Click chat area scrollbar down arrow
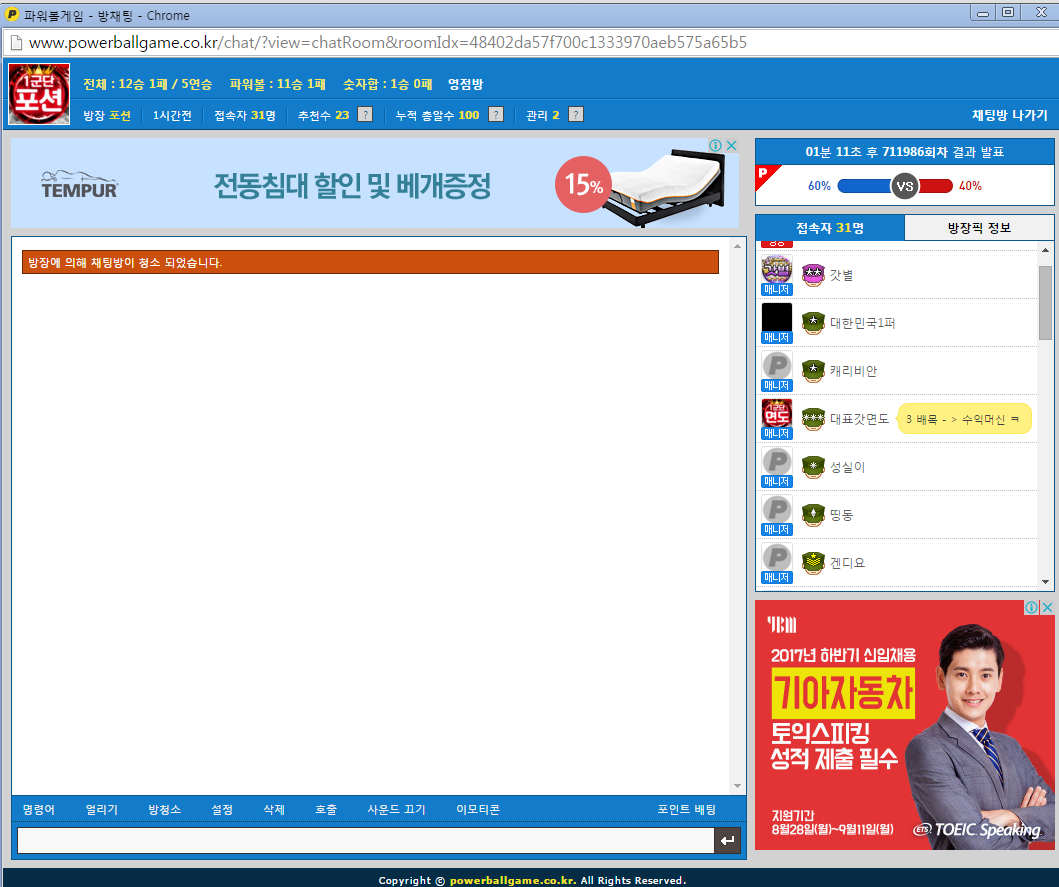1059x887 pixels. point(738,786)
